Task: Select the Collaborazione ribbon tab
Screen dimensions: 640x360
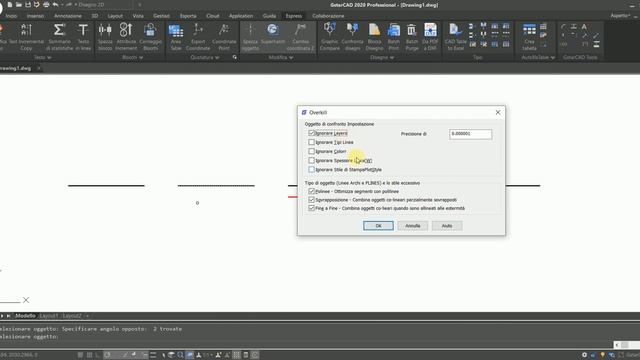Action: pyautogui.click(x=328, y=16)
